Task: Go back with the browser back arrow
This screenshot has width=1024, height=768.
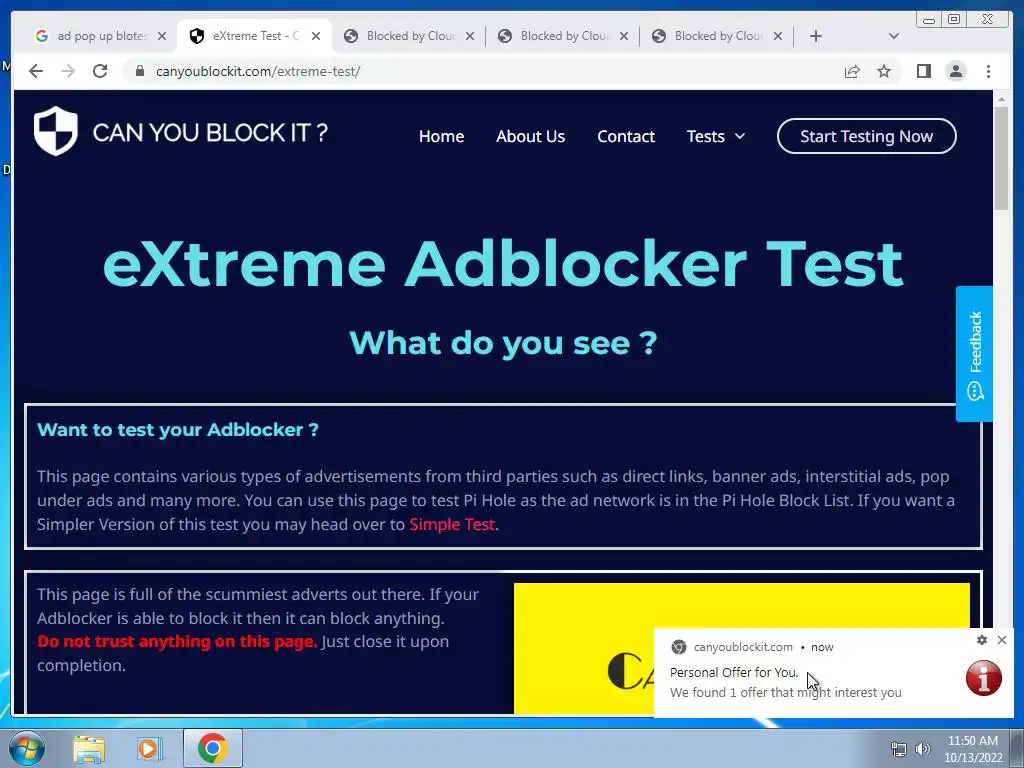Action: pos(36,71)
